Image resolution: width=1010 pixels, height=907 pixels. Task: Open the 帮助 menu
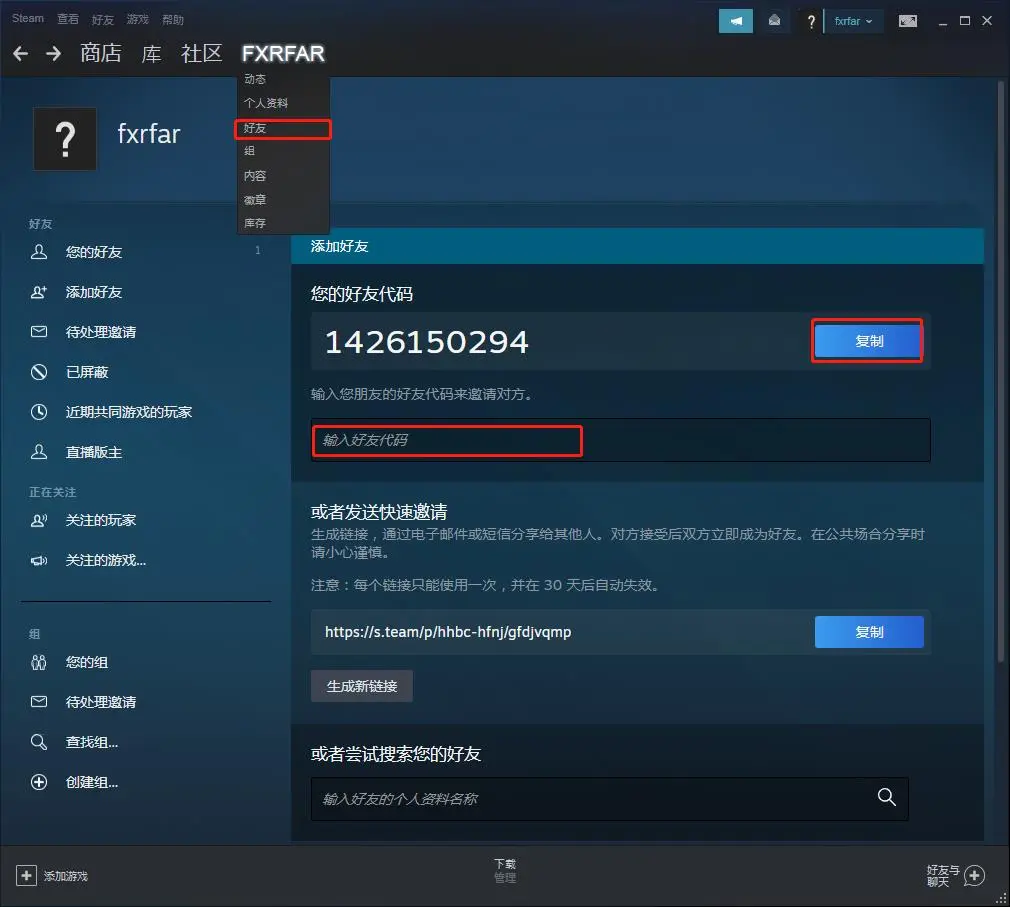[x=173, y=20]
